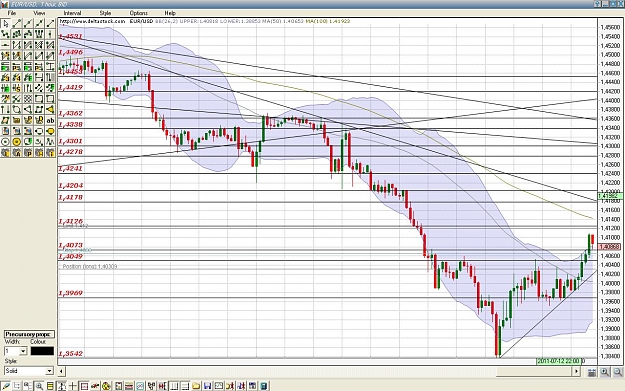Click the 1,4241 price level label
The height and width of the screenshot is (391, 625).
pyautogui.click(x=71, y=168)
